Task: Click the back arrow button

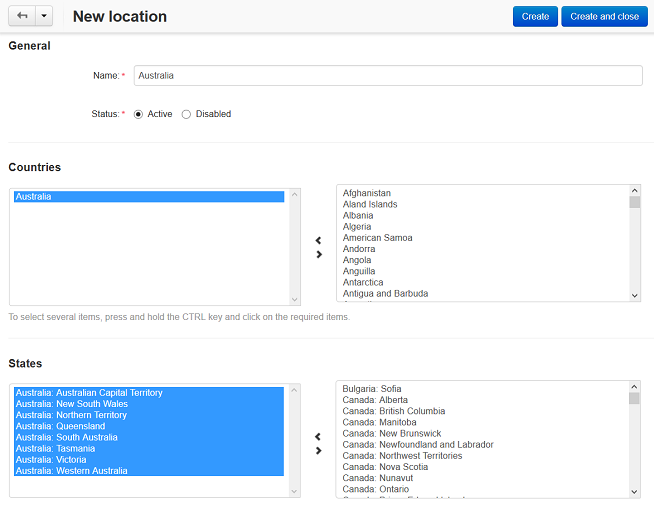Action: point(22,16)
